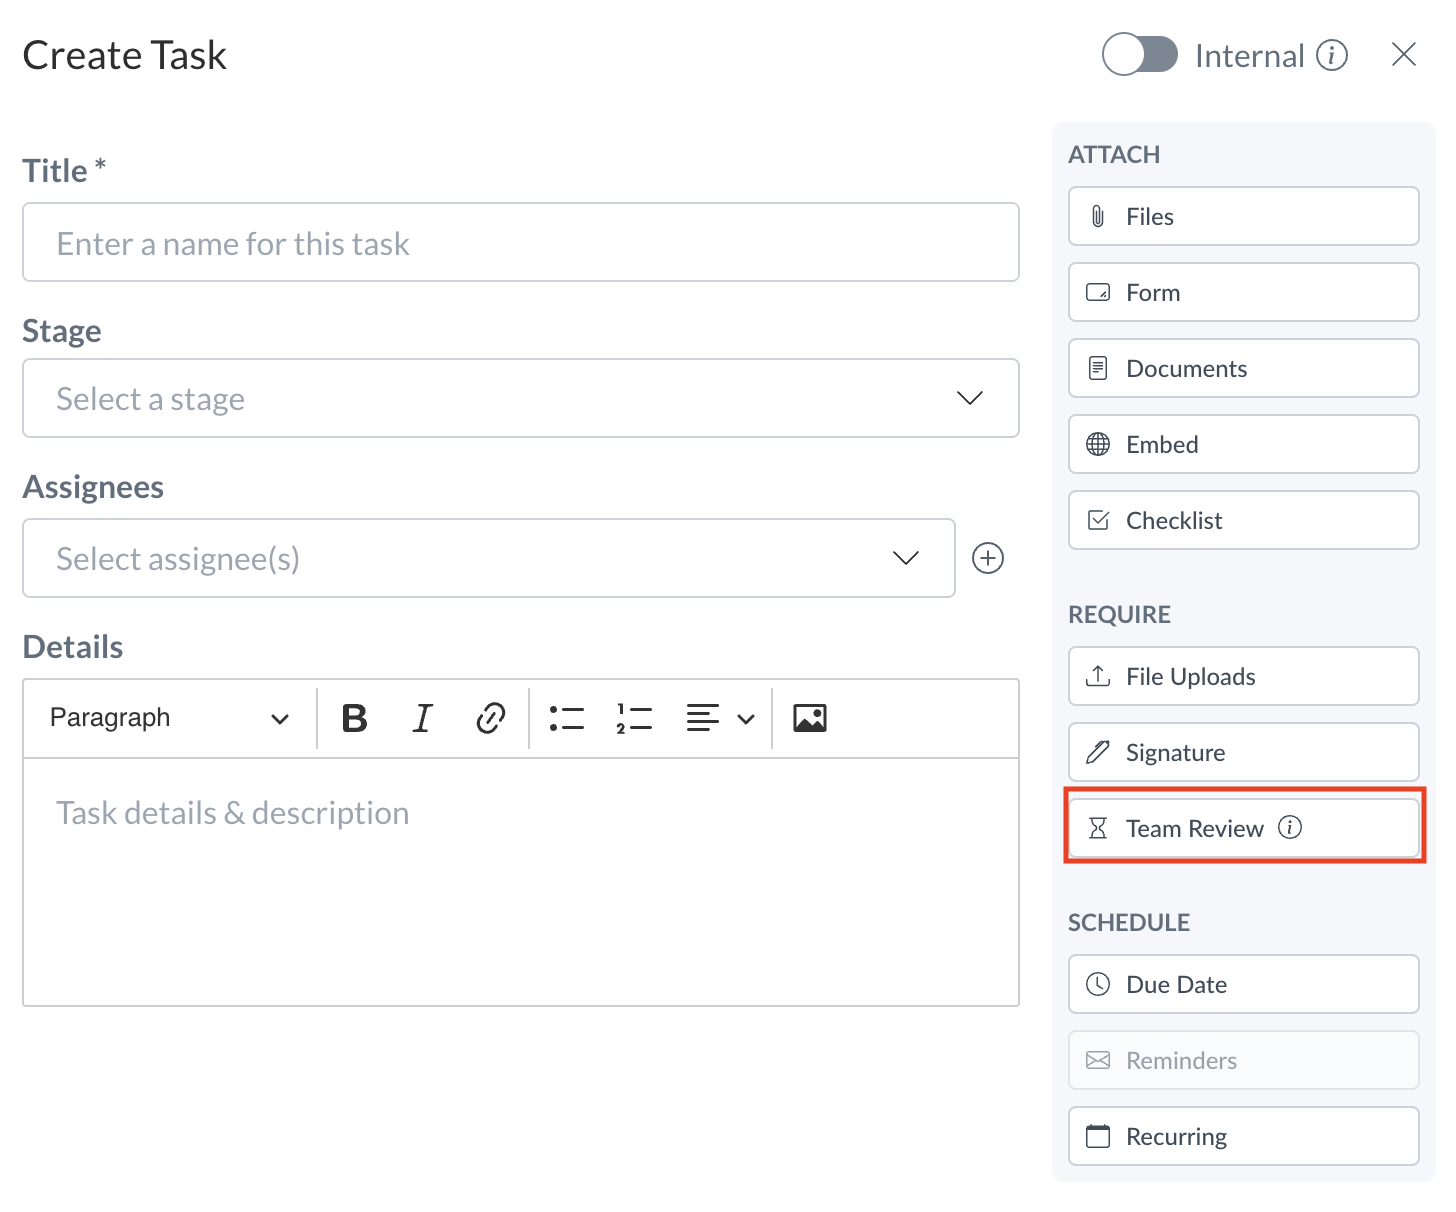The image size is (1456, 1212).
Task: Click the task Title input field
Action: coord(520,243)
